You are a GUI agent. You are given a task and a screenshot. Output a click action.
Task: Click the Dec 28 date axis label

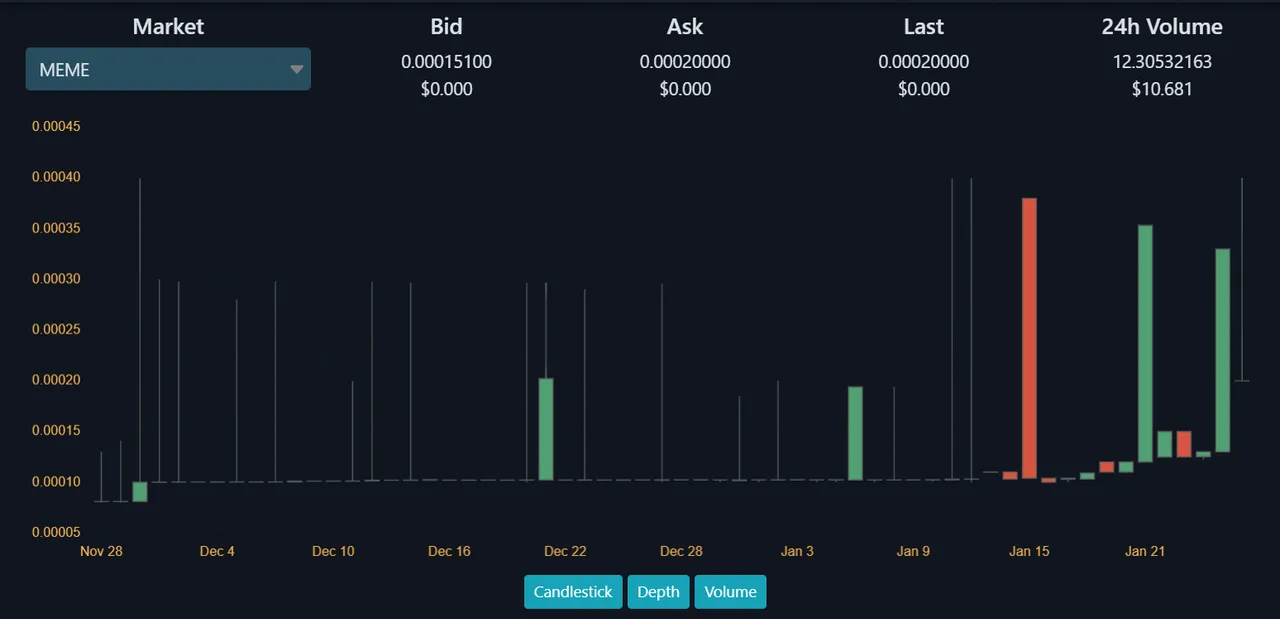(x=681, y=551)
